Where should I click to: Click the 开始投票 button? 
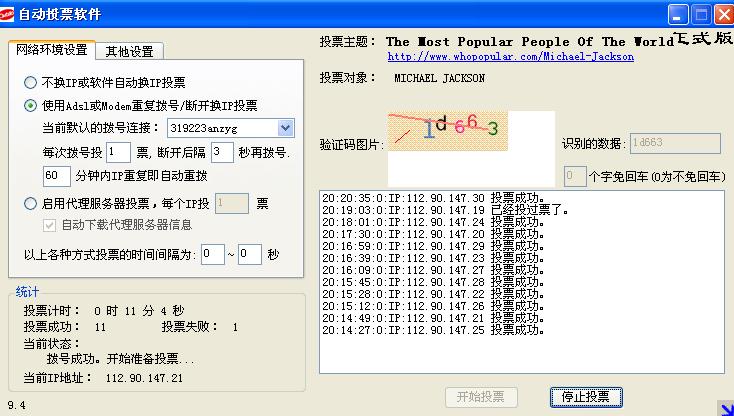coord(480,397)
